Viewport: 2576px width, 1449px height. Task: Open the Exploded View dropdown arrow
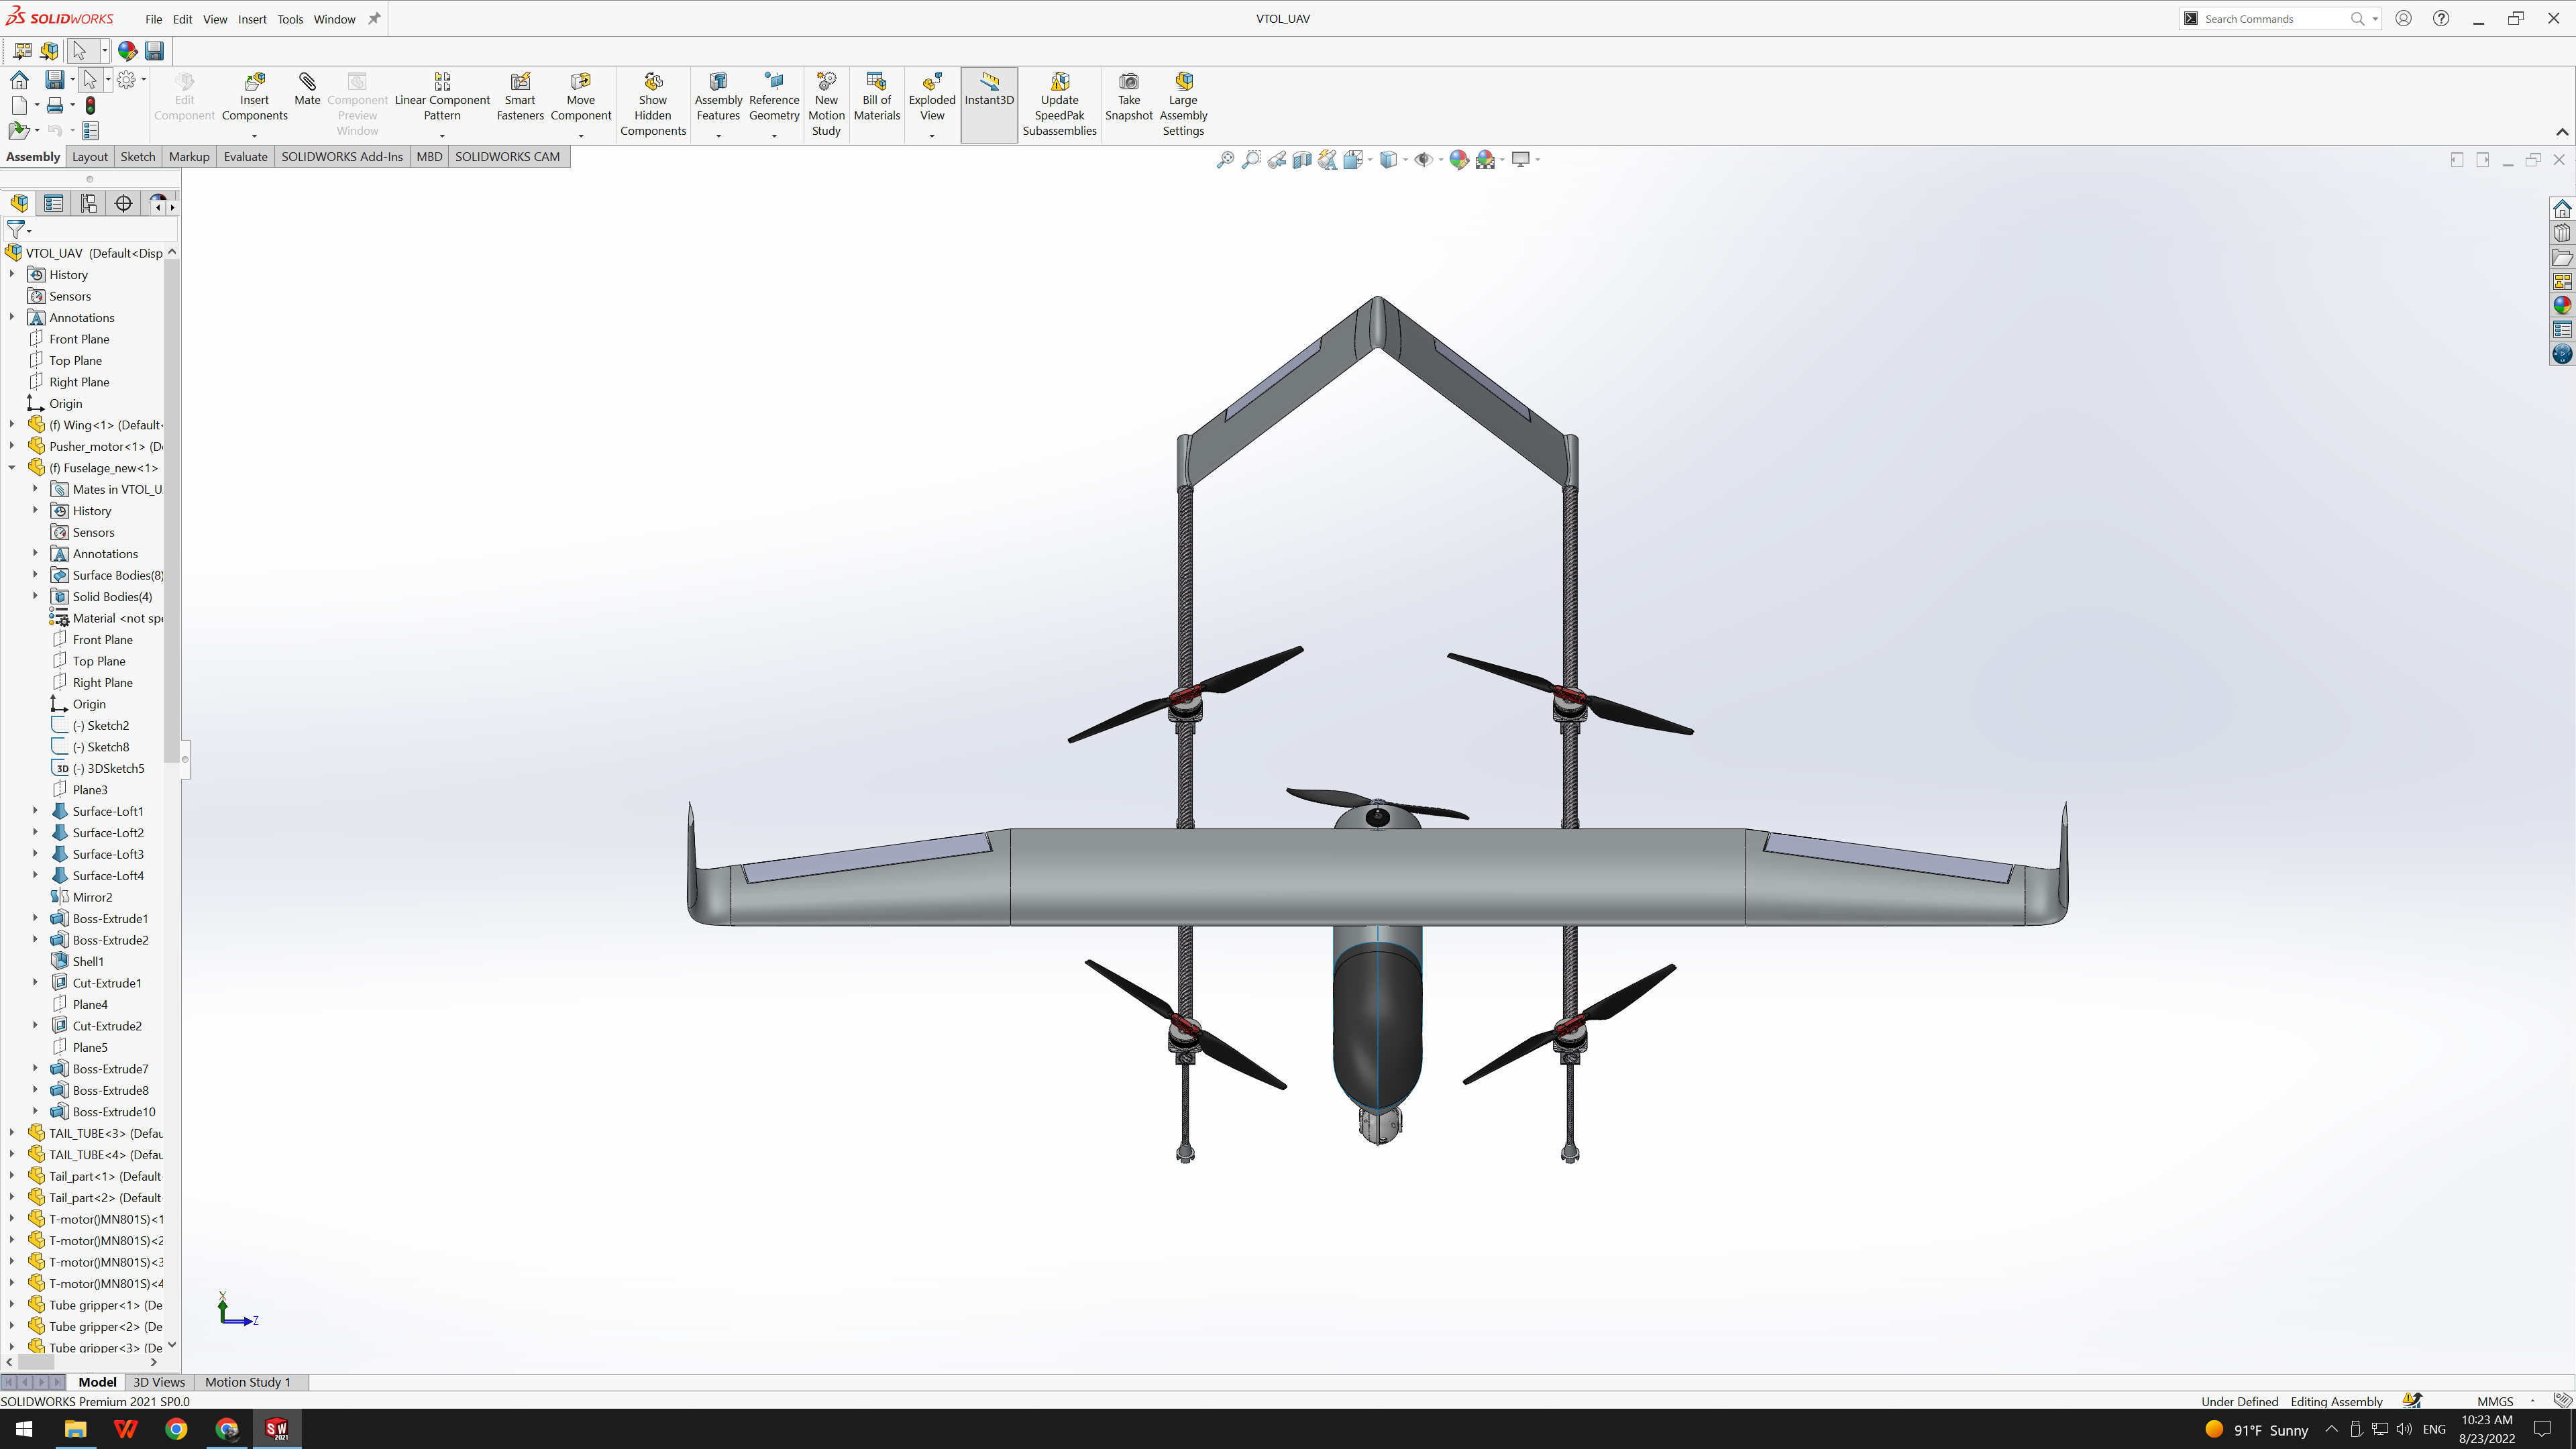[x=932, y=135]
